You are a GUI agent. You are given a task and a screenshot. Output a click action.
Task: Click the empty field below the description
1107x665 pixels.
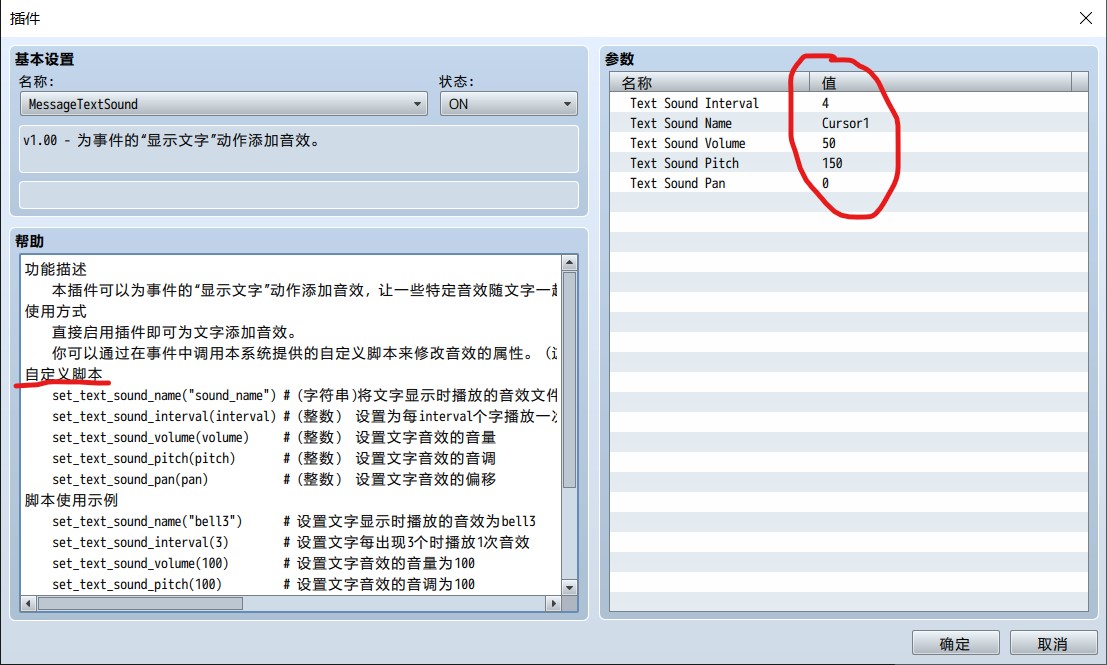click(x=299, y=195)
